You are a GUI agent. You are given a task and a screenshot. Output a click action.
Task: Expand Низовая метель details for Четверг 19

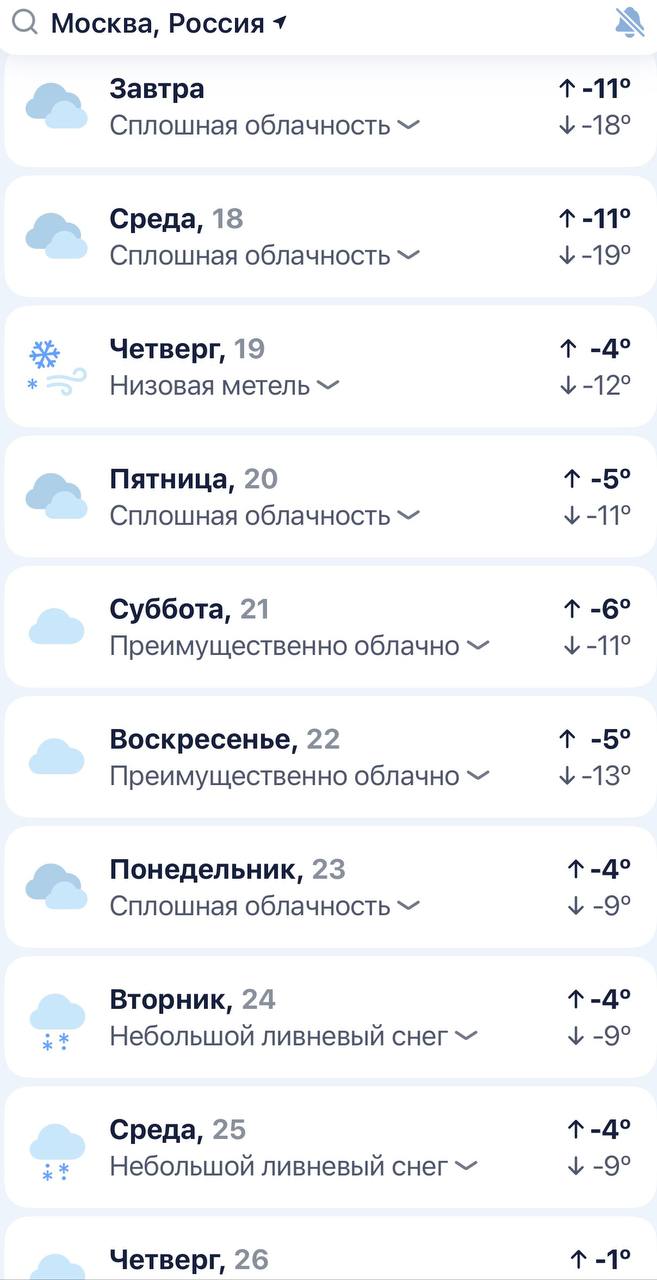click(x=327, y=386)
